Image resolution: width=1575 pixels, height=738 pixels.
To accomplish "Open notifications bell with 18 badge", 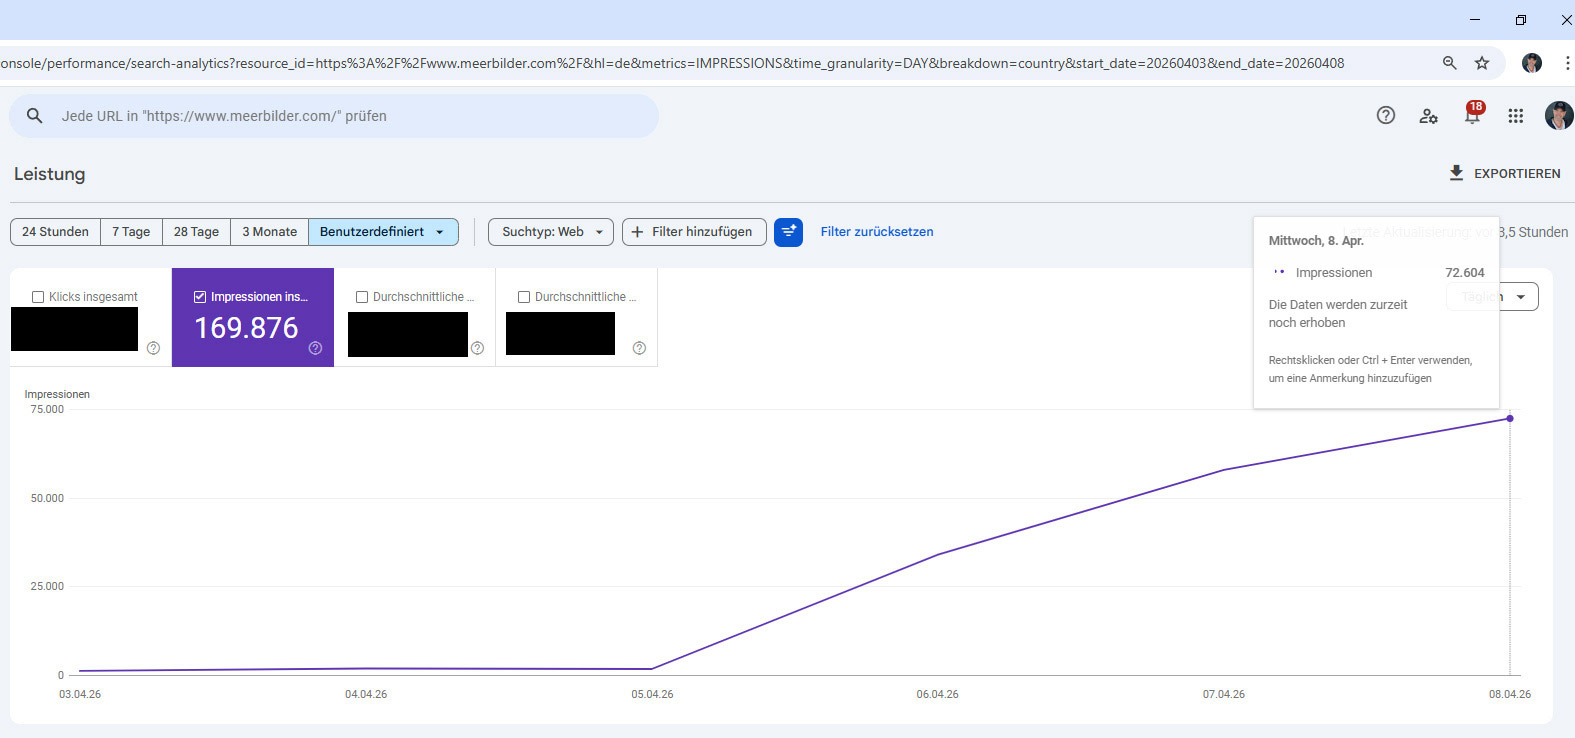I will coord(1472,115).
